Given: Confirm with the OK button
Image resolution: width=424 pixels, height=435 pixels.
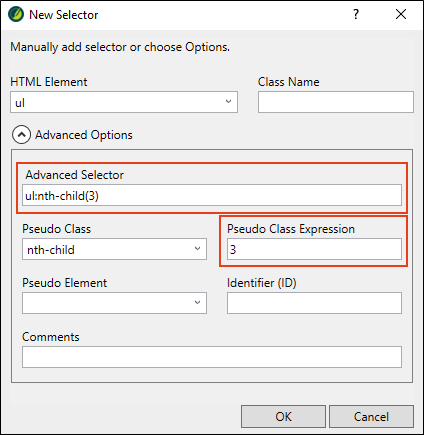Looking at the screenshot, I should pos(283,417).
